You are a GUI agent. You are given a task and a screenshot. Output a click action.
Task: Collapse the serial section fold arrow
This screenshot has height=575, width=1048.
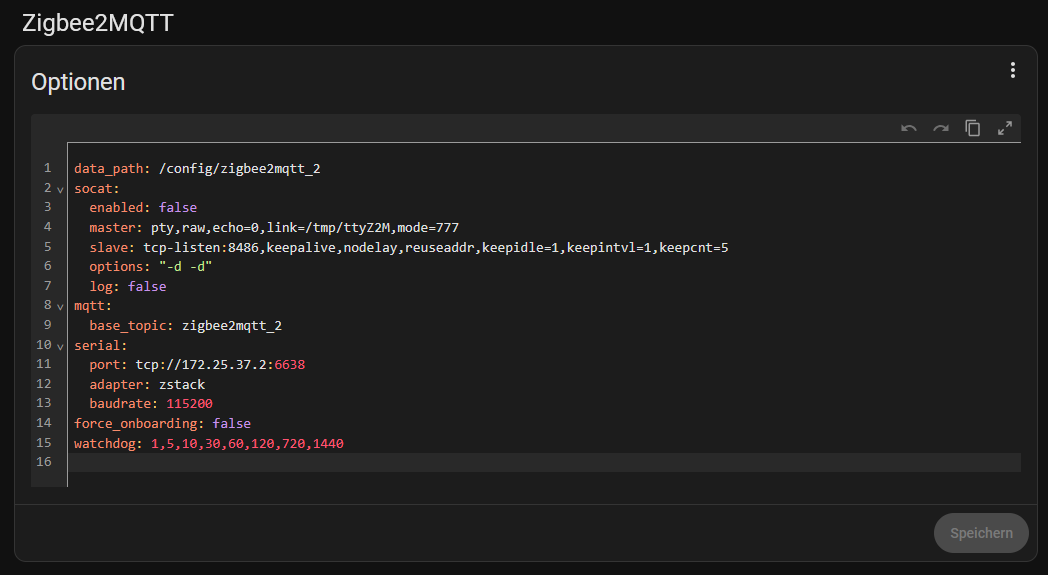point(60,346)
